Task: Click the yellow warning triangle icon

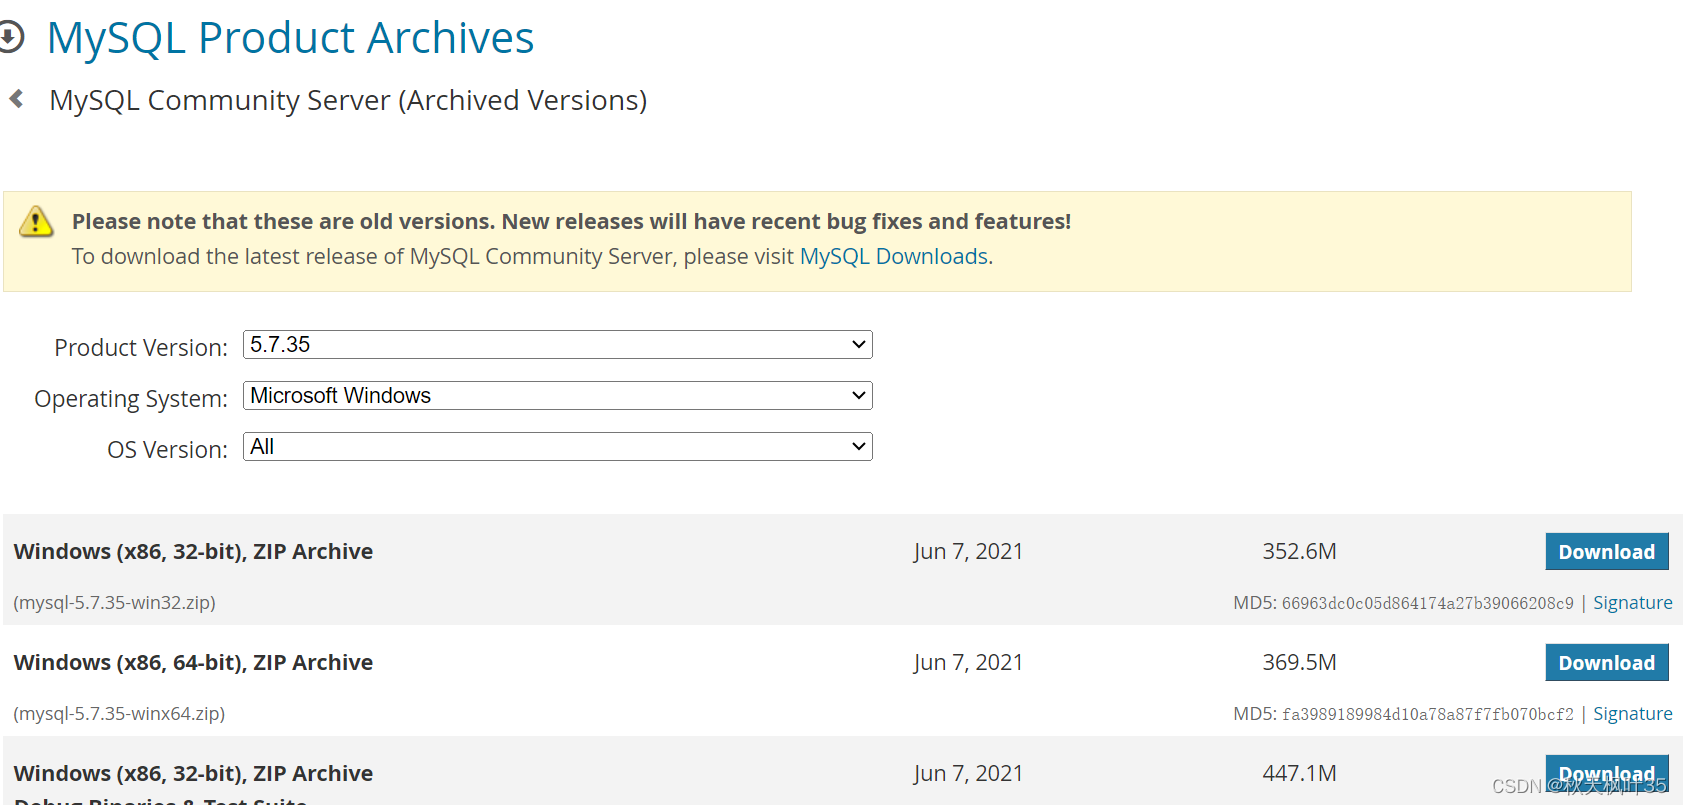Action: click(36, 221)
